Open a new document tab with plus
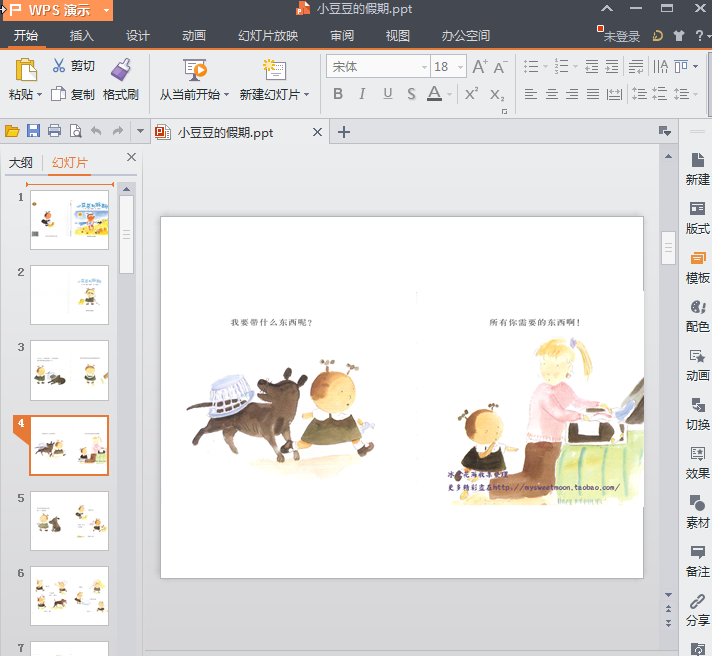The height and width of the screenshot is (656, 712). pos(344,132)
